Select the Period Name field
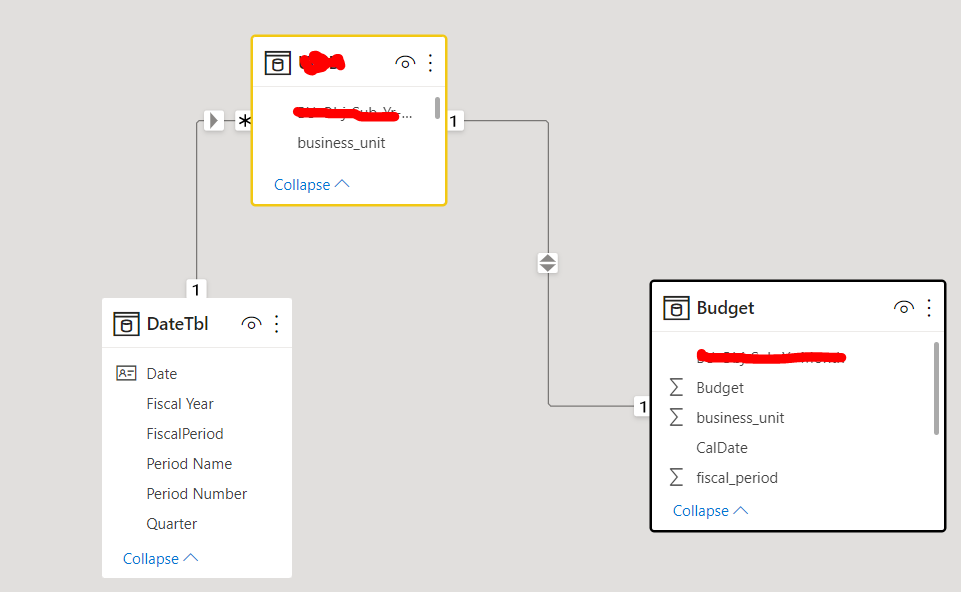The width and height of the screenshot is (961, 592). pos(189,464)
